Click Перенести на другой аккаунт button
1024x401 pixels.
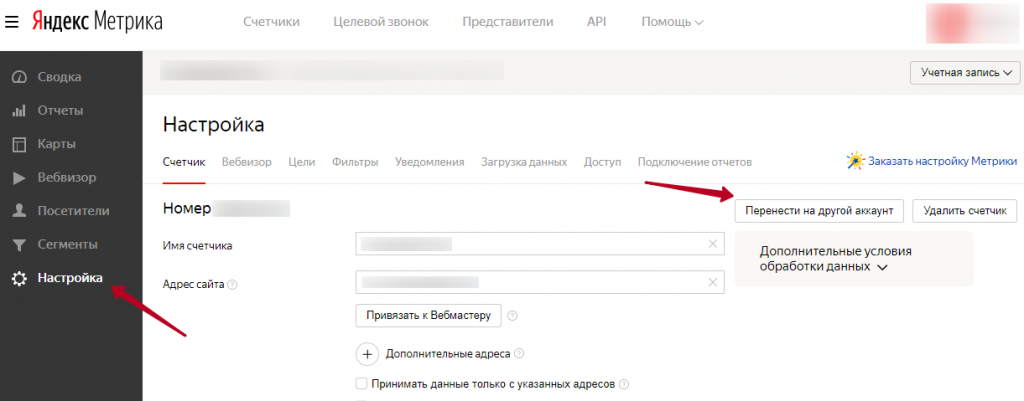[x=819, y=211]
